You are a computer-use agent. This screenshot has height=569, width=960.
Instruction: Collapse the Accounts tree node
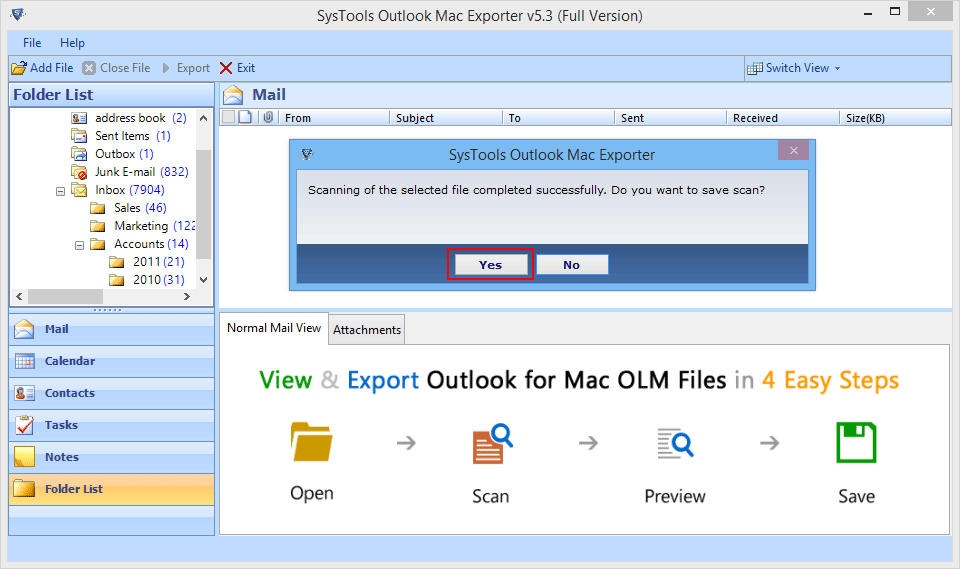click(79, 245)
